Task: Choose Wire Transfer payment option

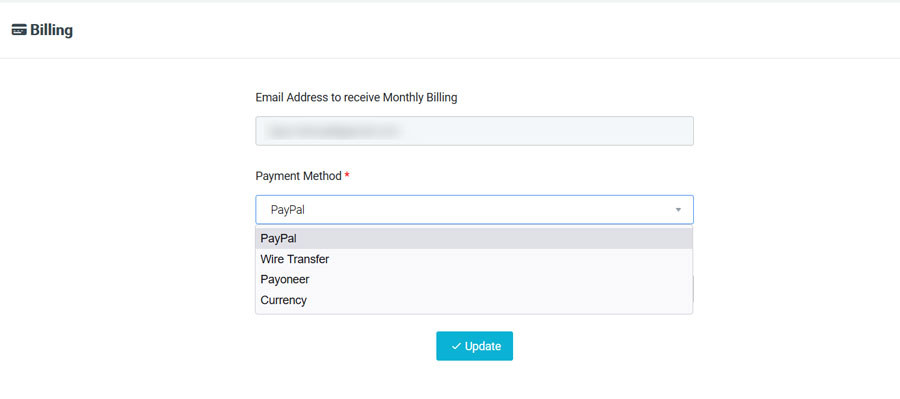Action: point(474,259)
